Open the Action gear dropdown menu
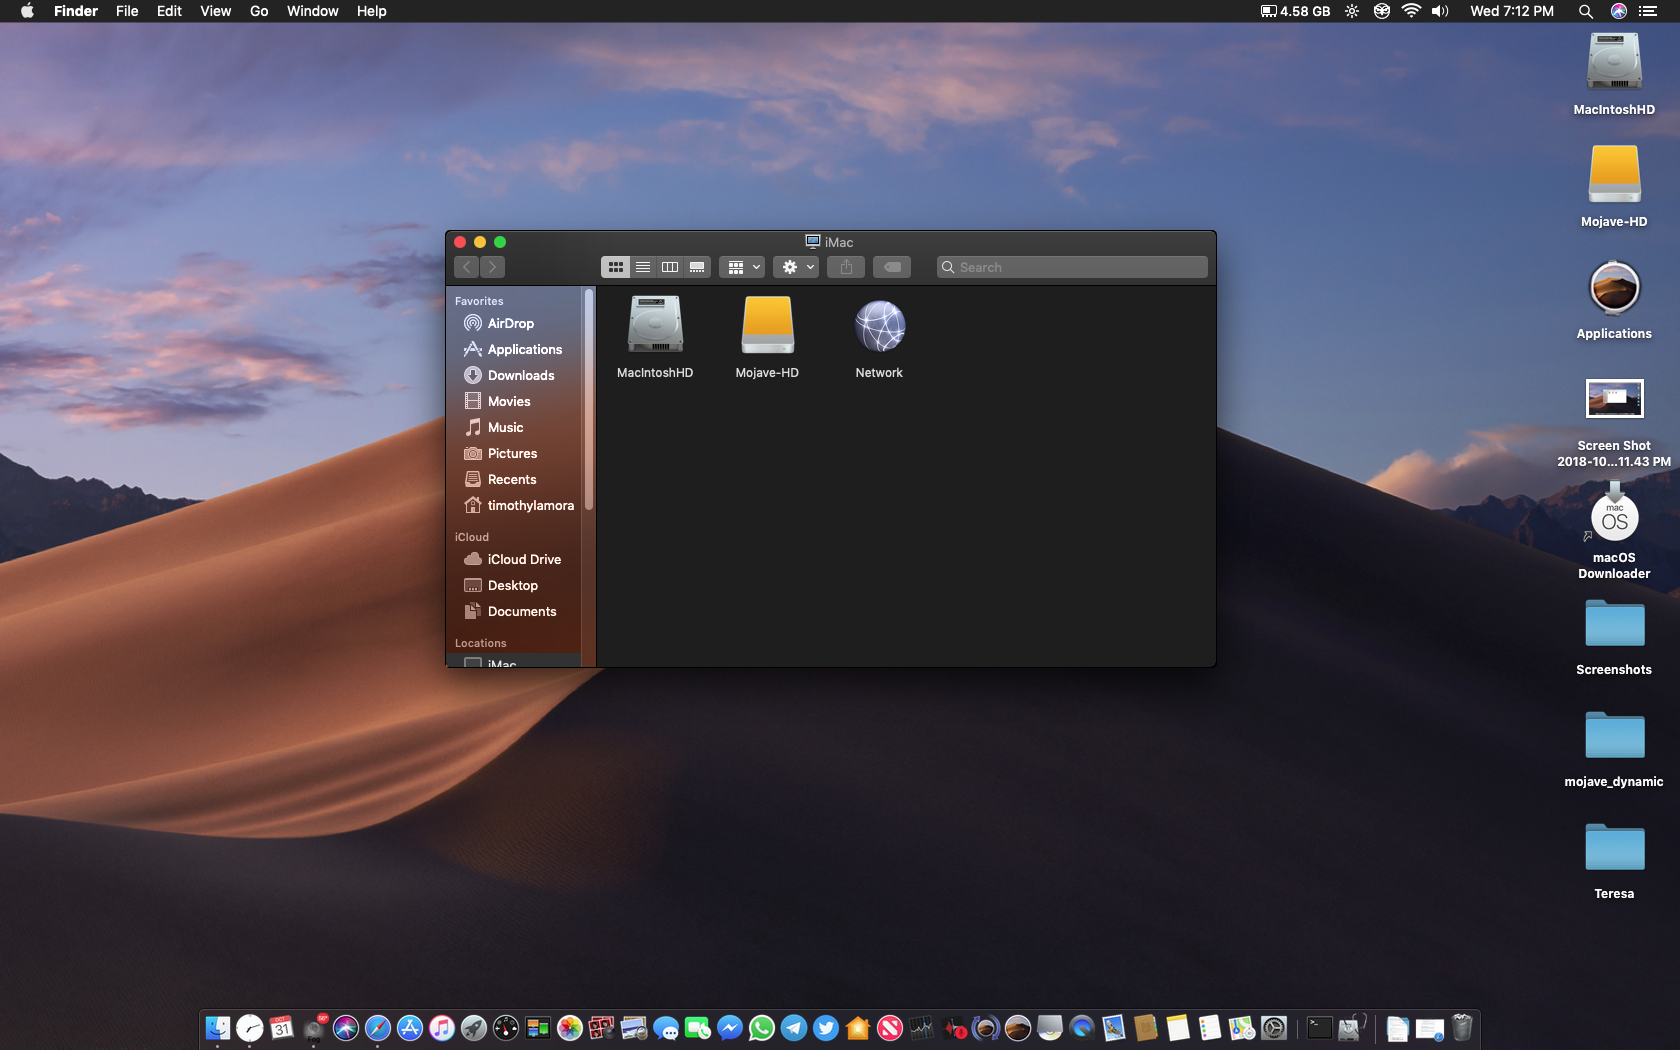Viewport: 1680px width, 1050px height. (797, 267)
